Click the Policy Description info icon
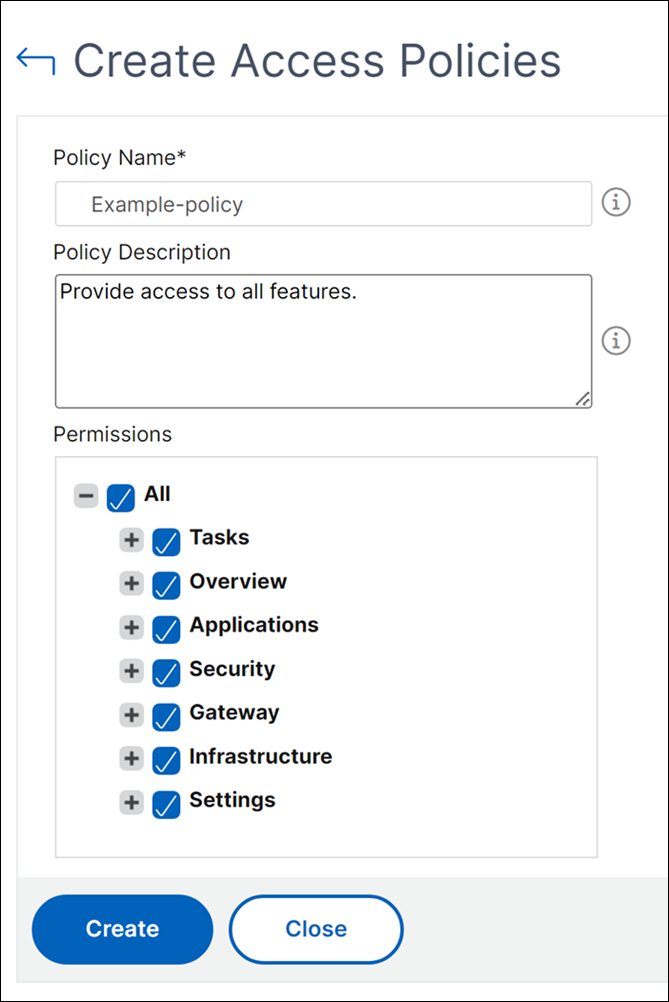This screenshot has width=669, height=1002. pos(616,341)
